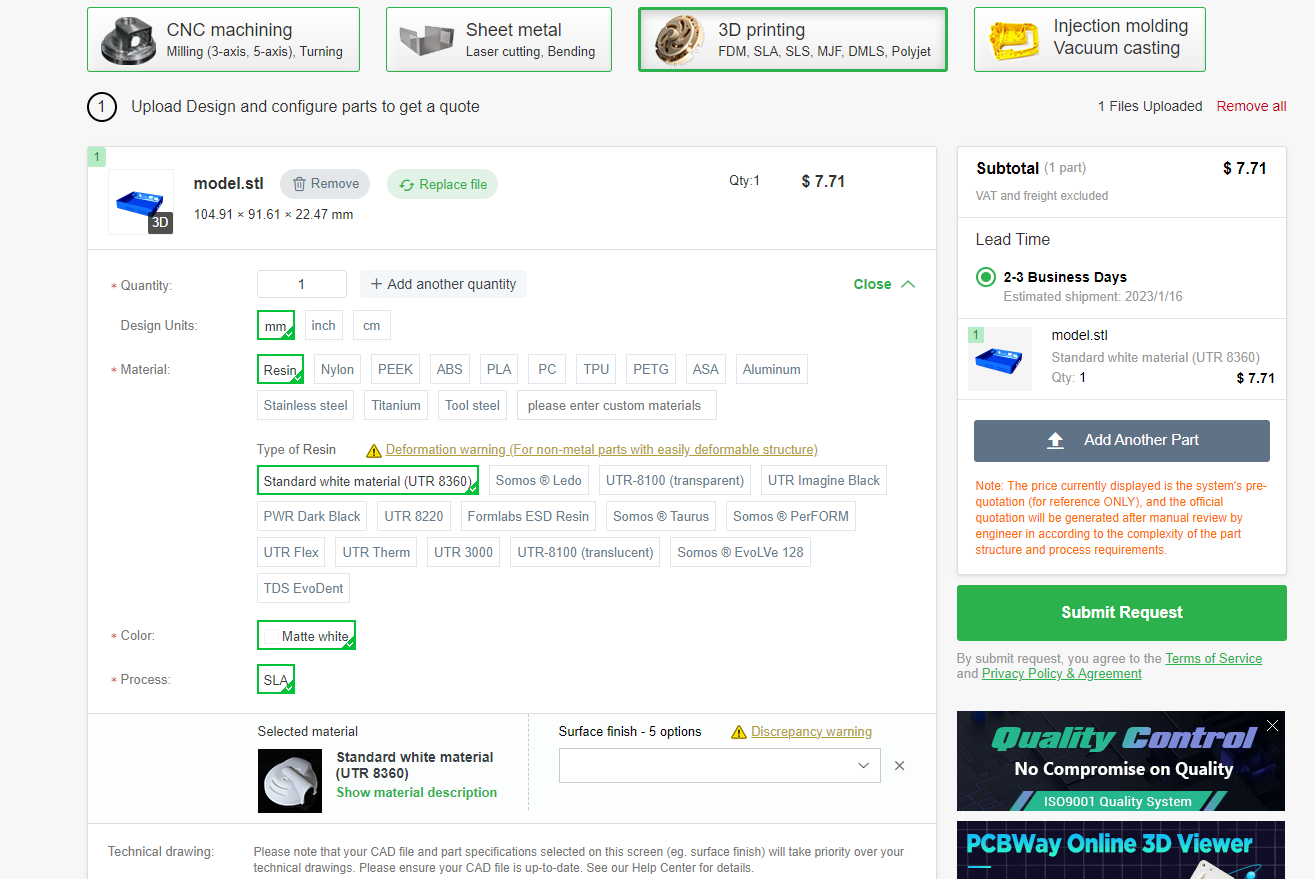Click Replace file button

point(443,184)
